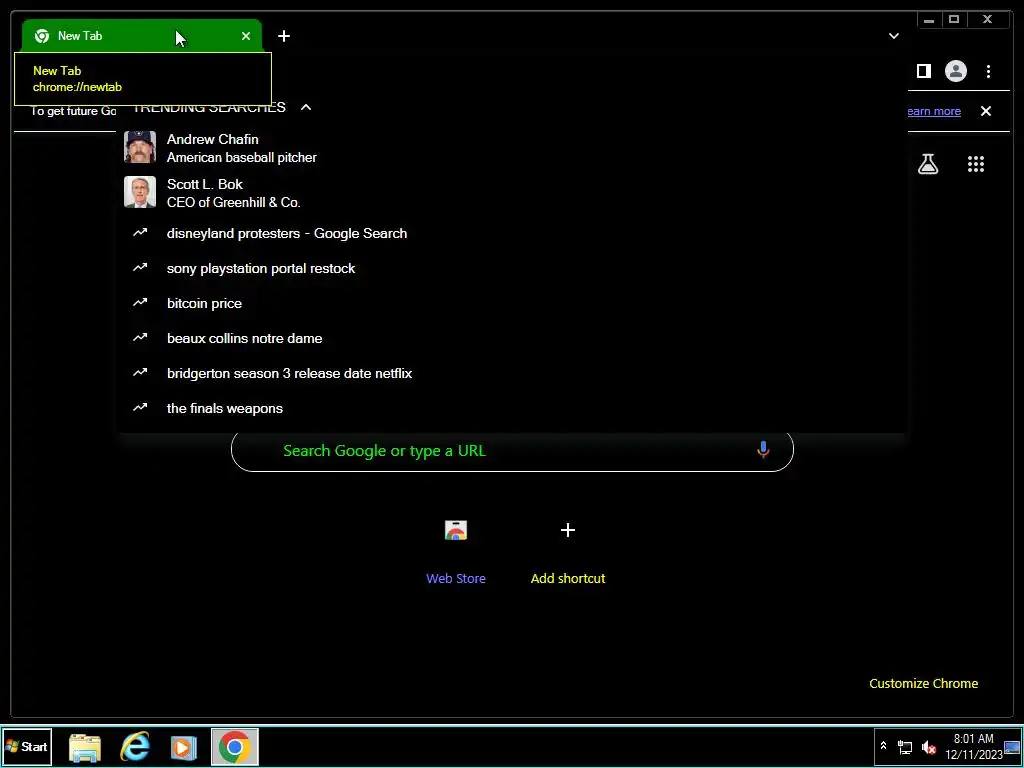Open the Google apps grid
This screenshot has width=1024, height=768.
(x=975, y=164)
